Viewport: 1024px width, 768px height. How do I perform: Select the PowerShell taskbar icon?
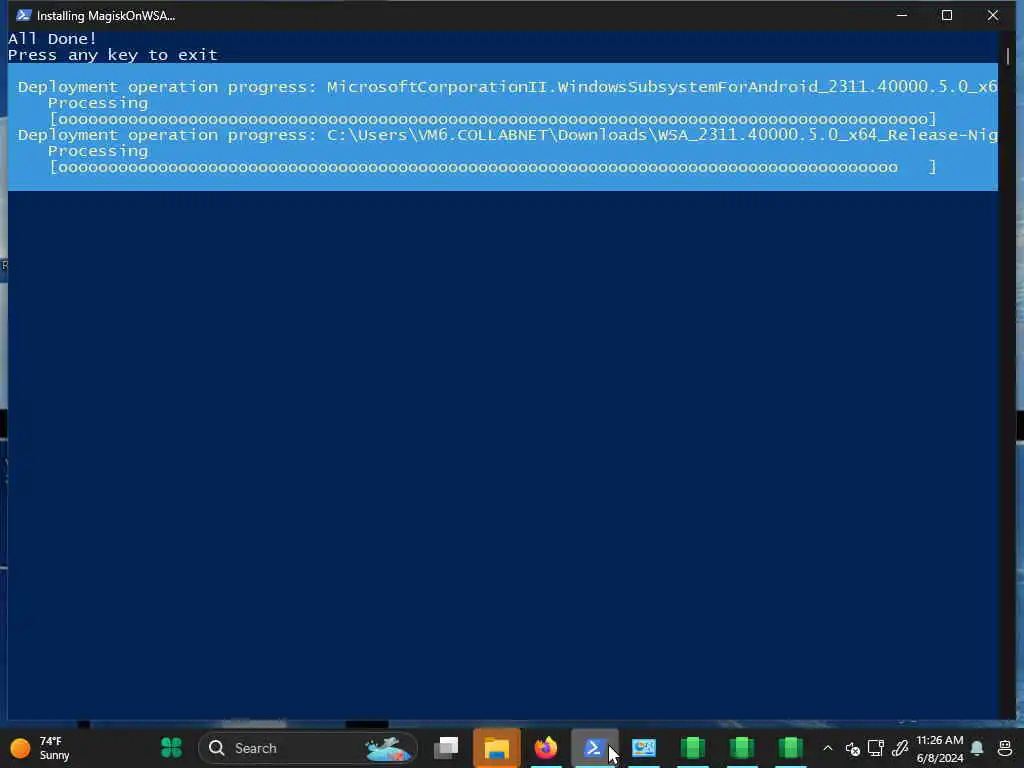tap(594, 748)
